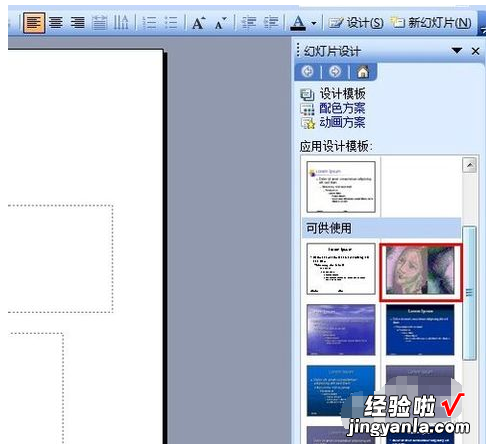Screen dimensions: 486x444
Task: Open 配色方案 color schemes link
Action: (342, 108)
